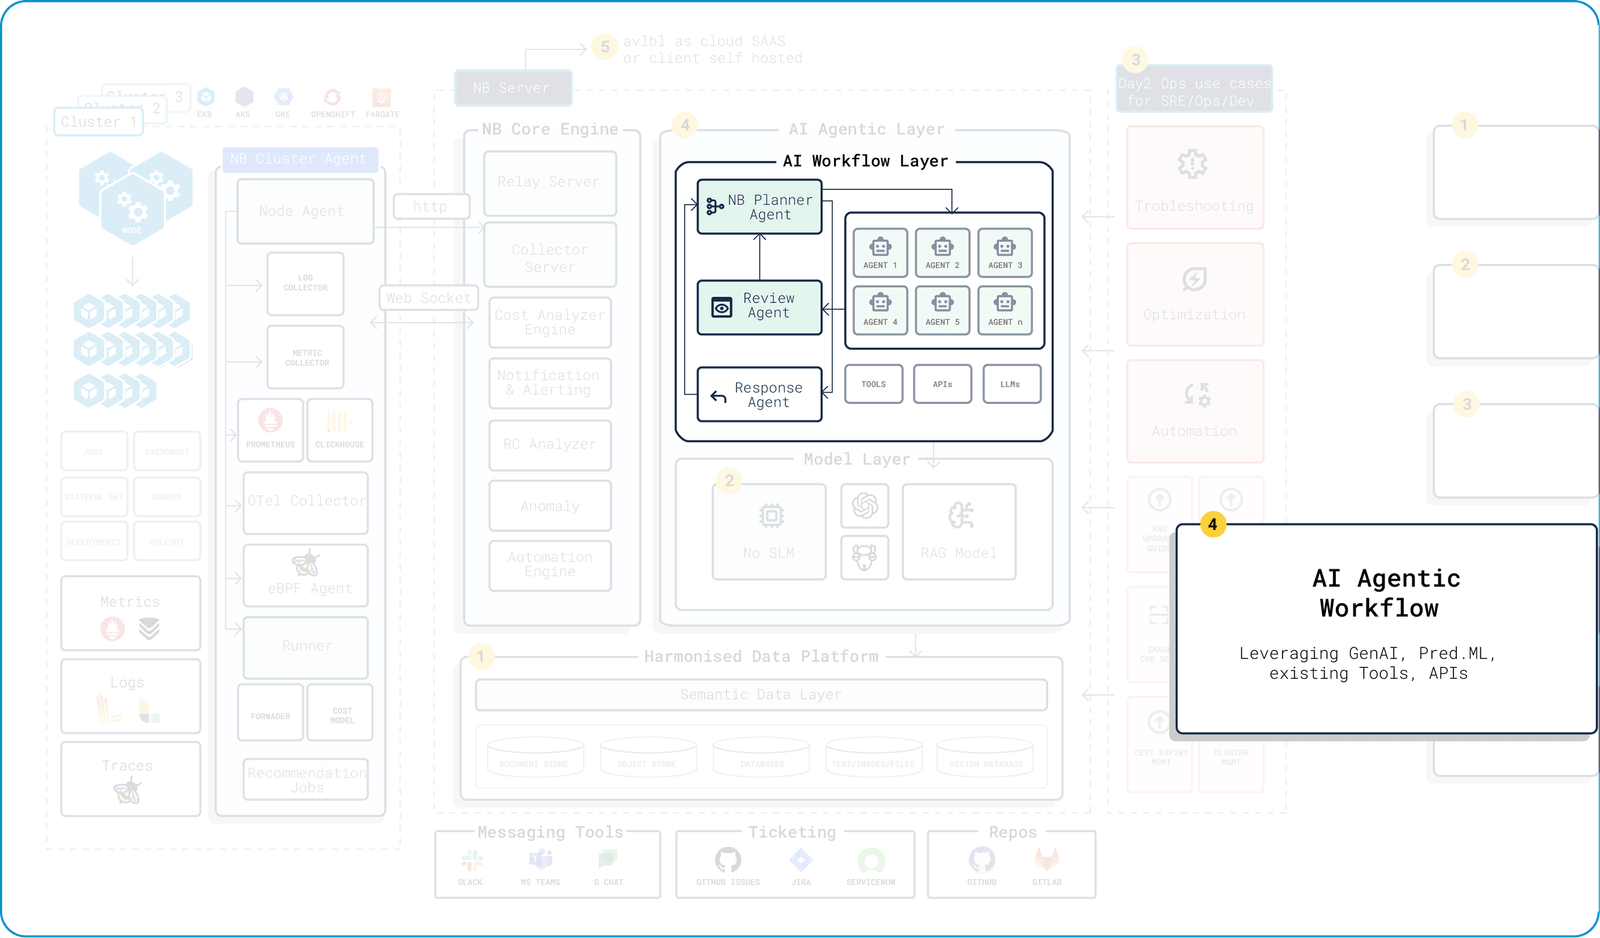This screenshot has height=938, width=1600.
Task: Click the AKS platform icon
Action: [244, 97]
